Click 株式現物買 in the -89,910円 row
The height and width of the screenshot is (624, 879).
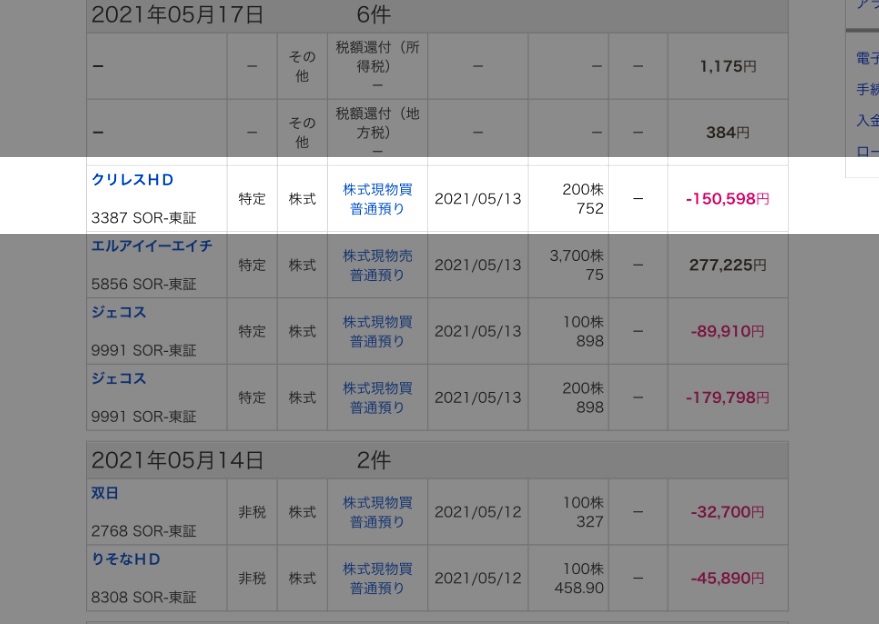click(377, 322)
